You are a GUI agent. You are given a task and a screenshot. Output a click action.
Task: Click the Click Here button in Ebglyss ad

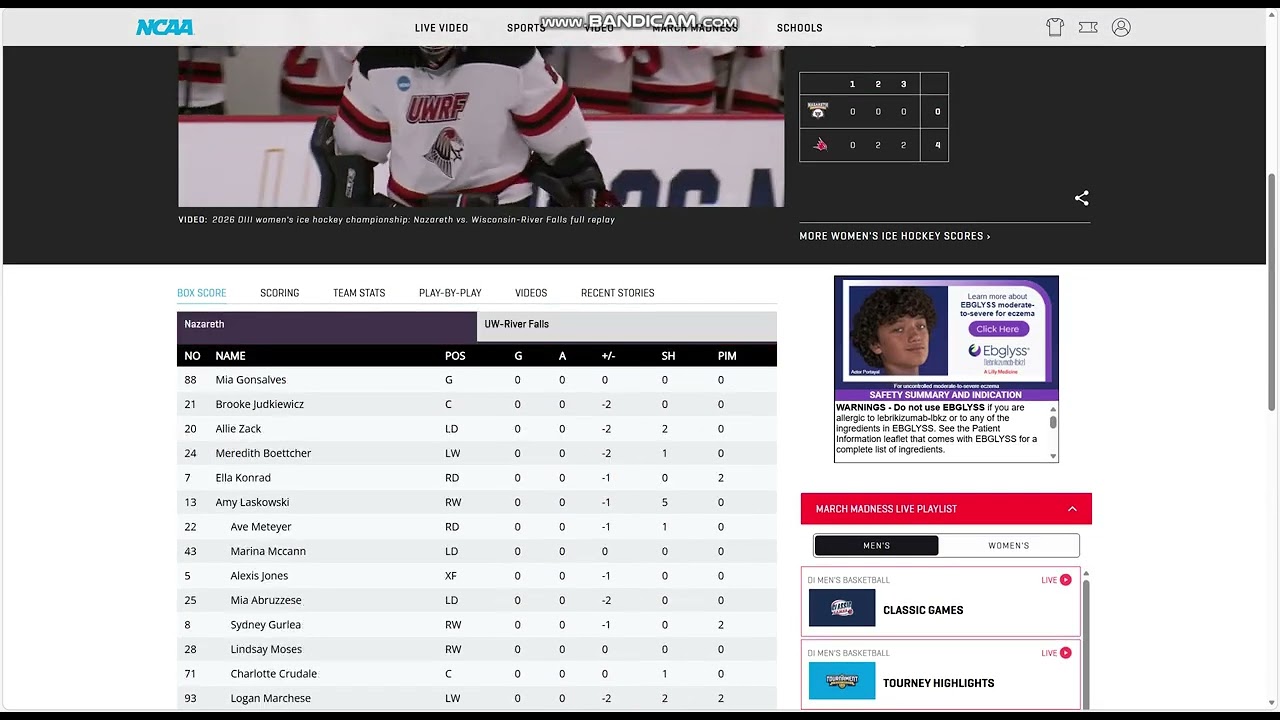[x=997, y=329]
